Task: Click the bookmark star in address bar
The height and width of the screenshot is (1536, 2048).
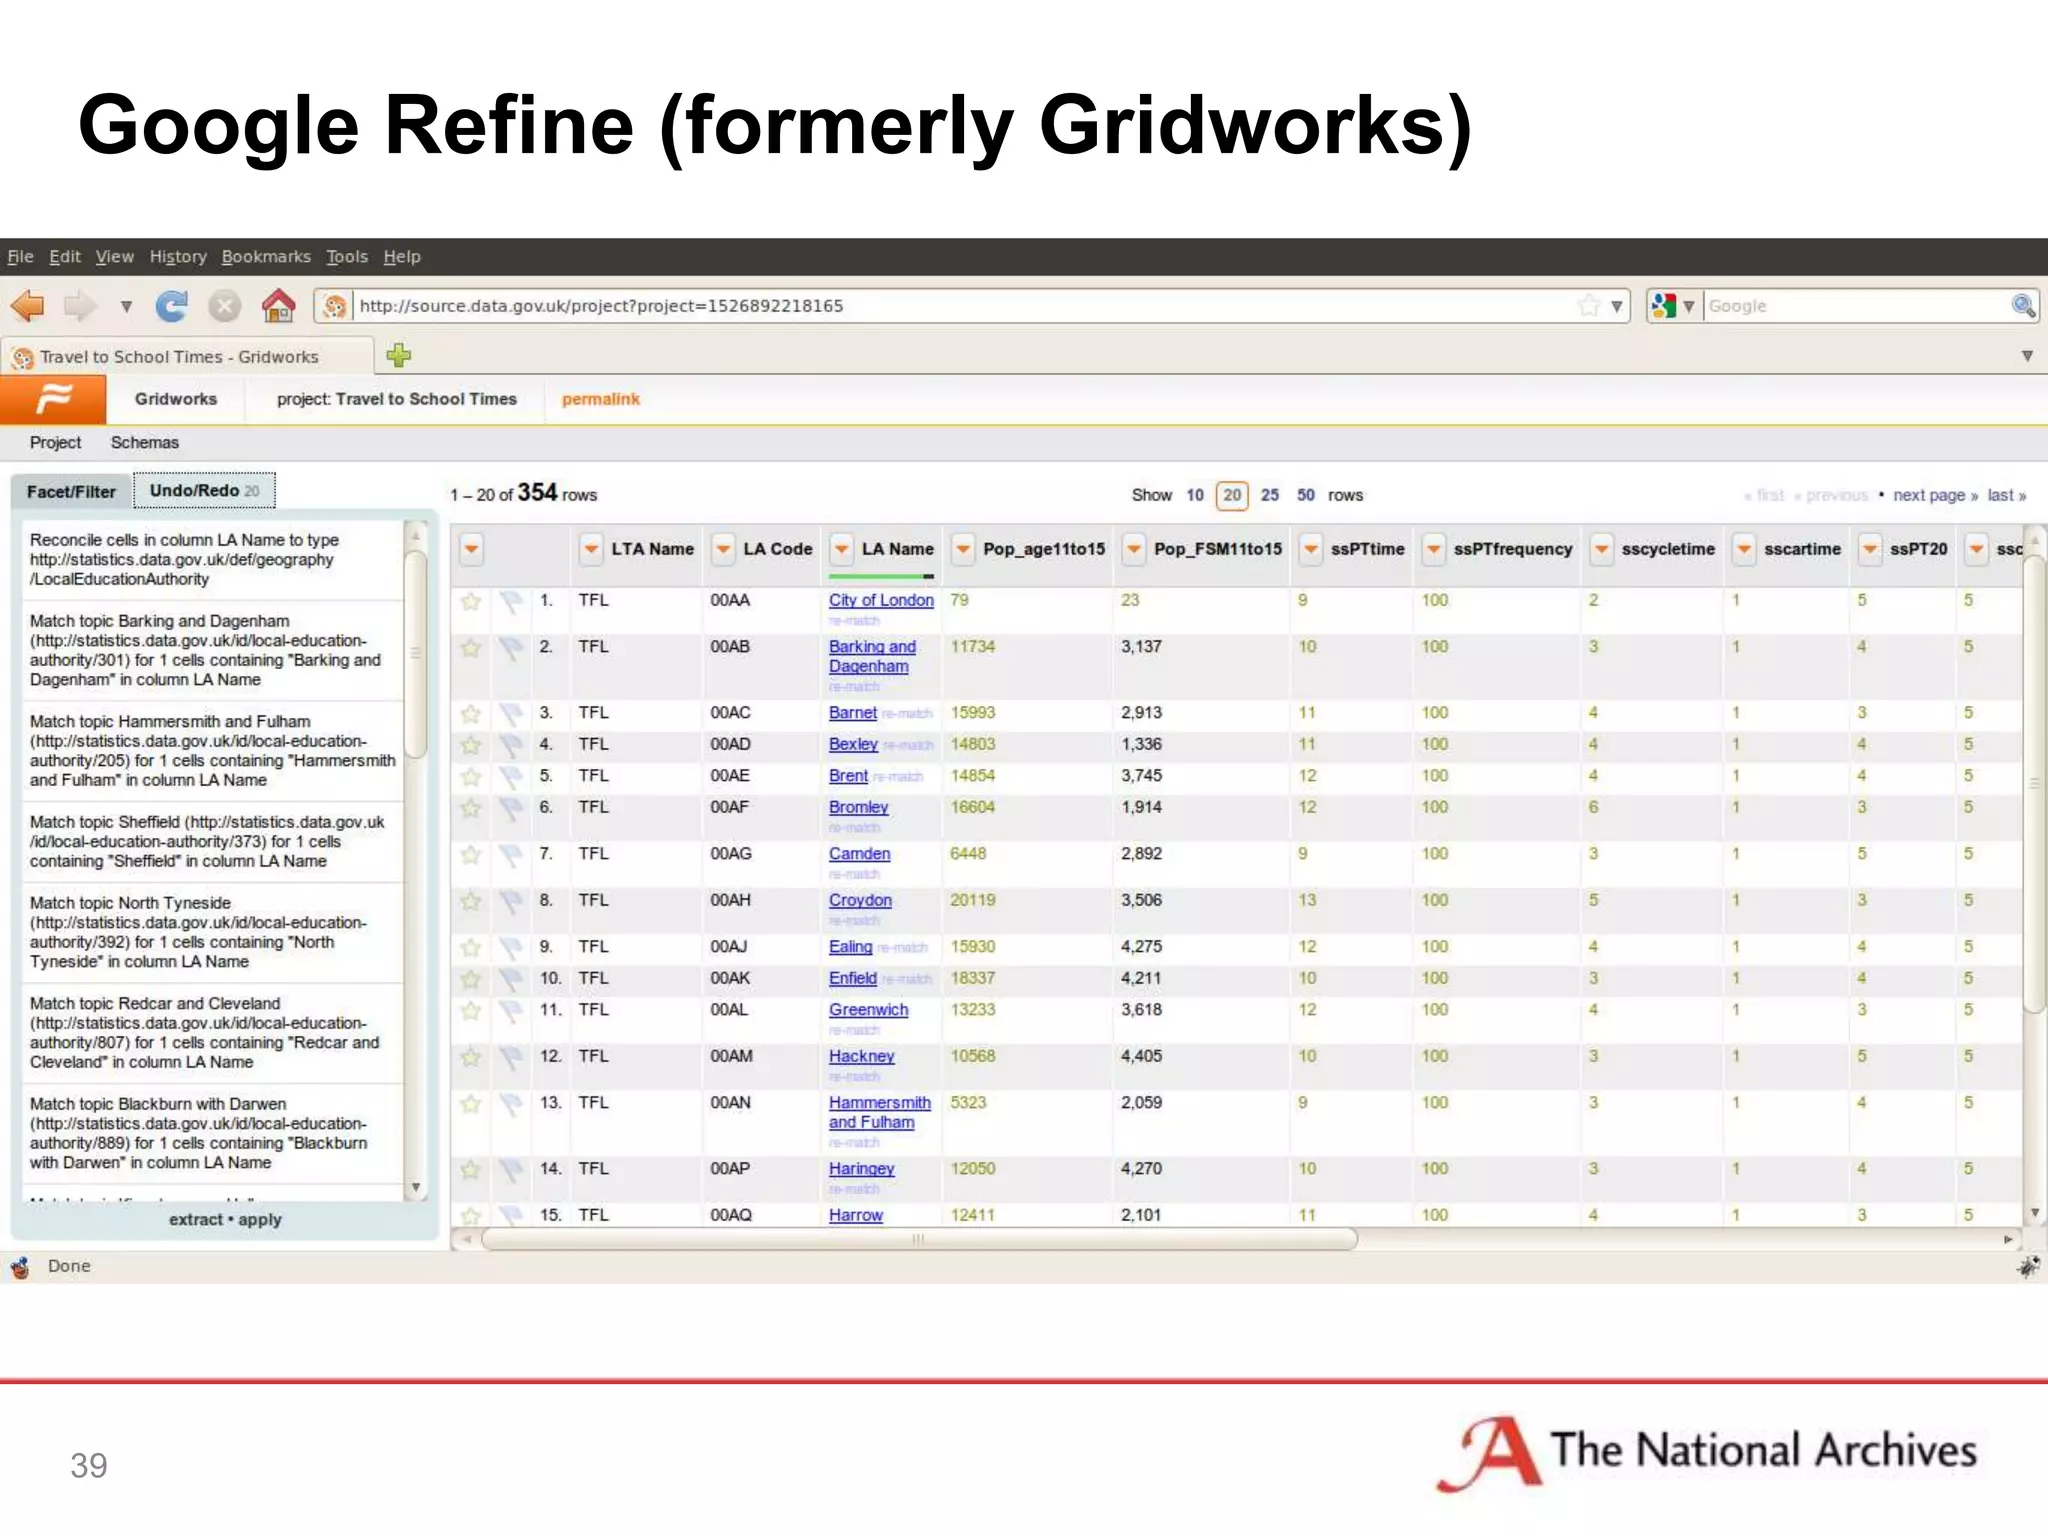Action: (x=1589, y=305)
